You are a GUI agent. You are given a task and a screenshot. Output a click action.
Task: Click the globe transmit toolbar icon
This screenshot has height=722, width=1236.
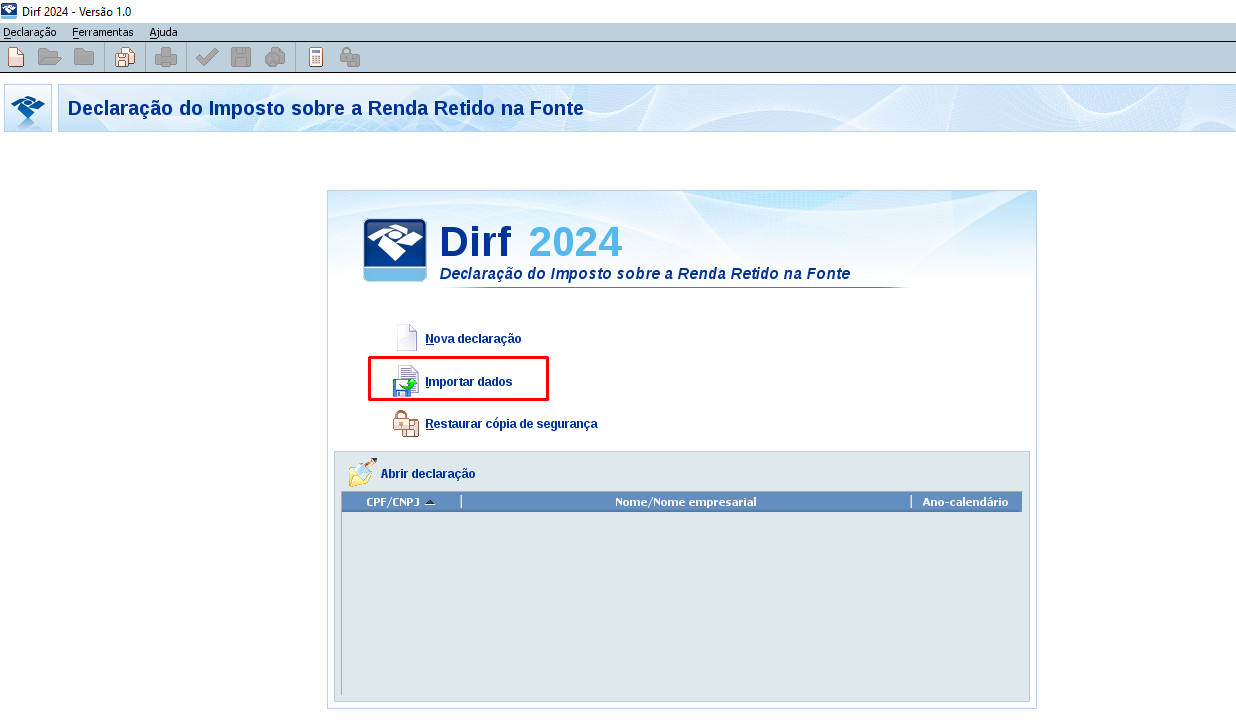point(275,57)
